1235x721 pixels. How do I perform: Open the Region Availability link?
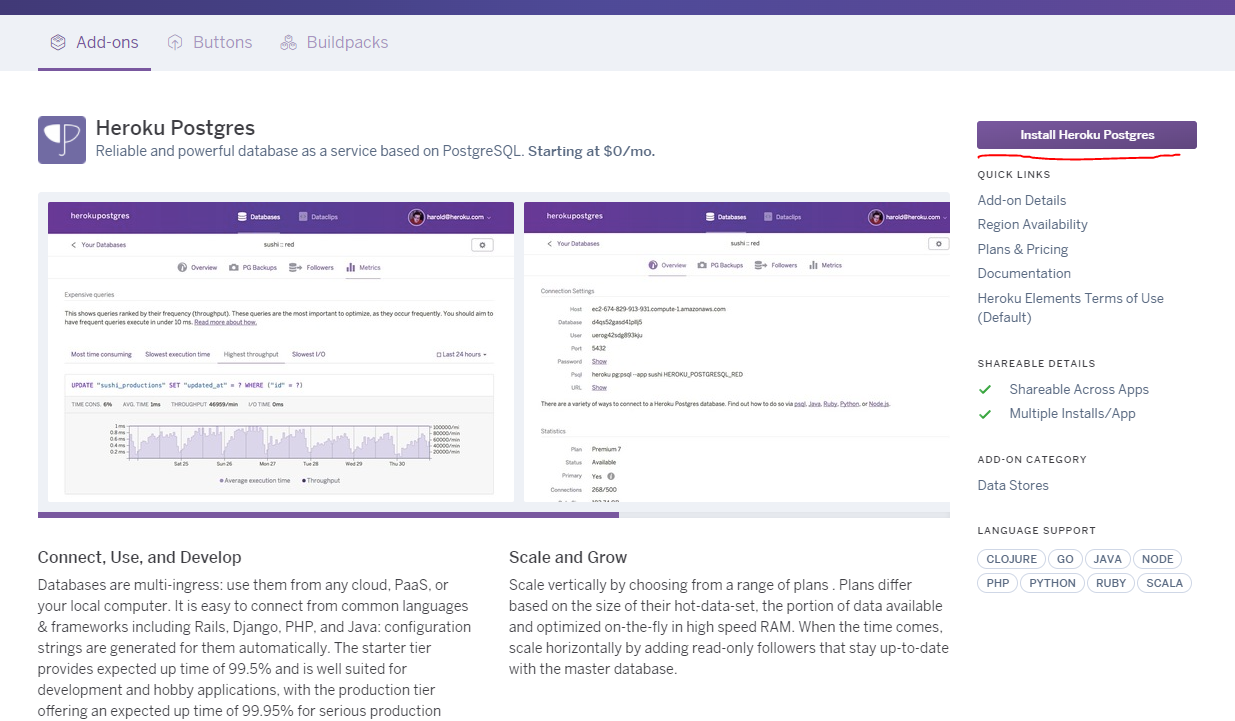click(x=1032, y=224)
